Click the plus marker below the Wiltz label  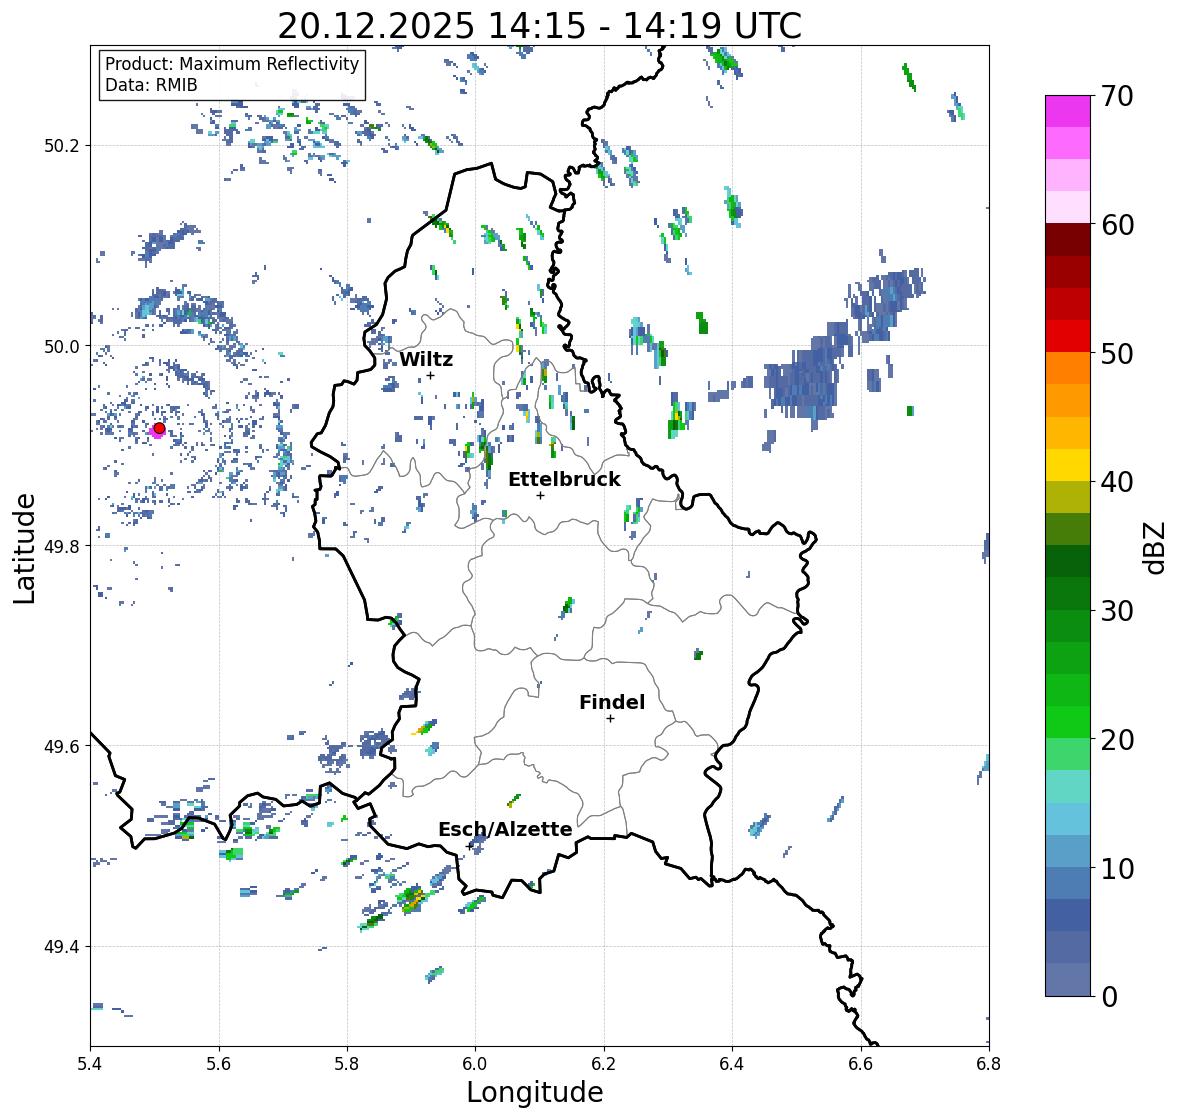(x=430, y=375)
